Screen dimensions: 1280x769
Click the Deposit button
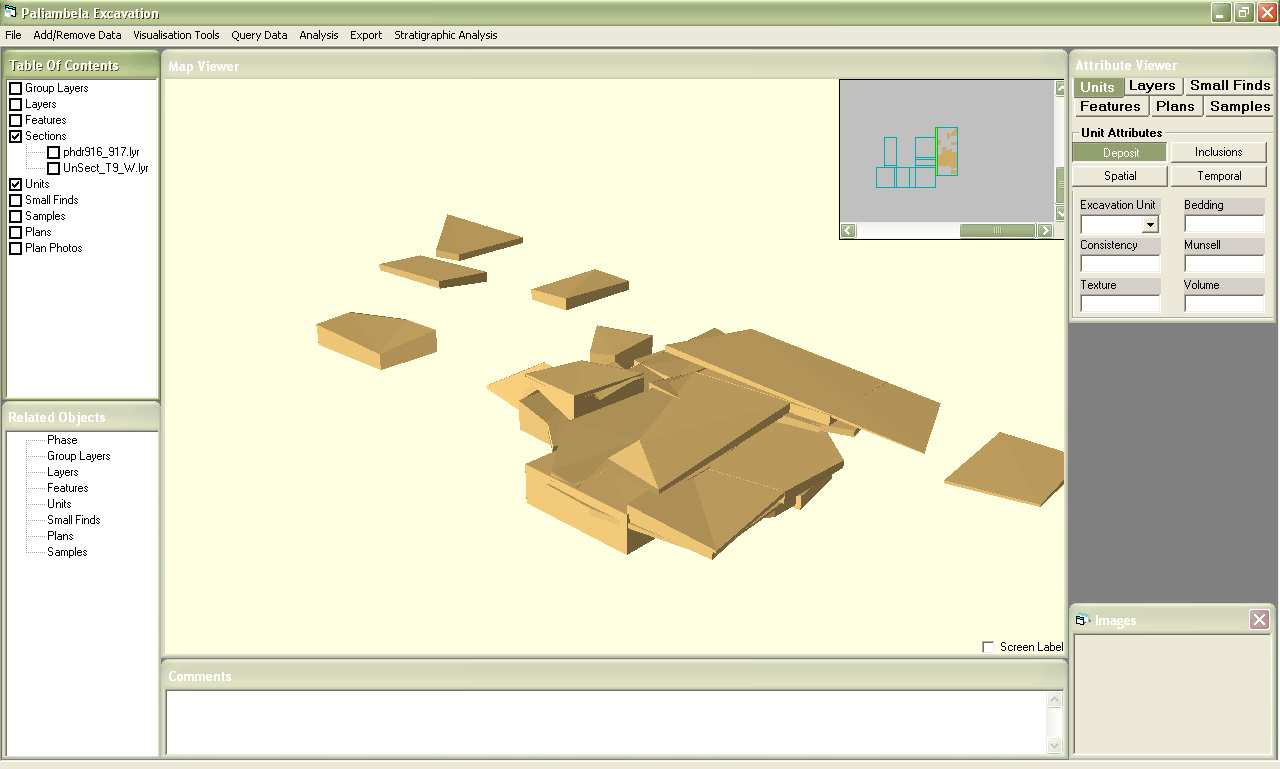coord(1120,153)
